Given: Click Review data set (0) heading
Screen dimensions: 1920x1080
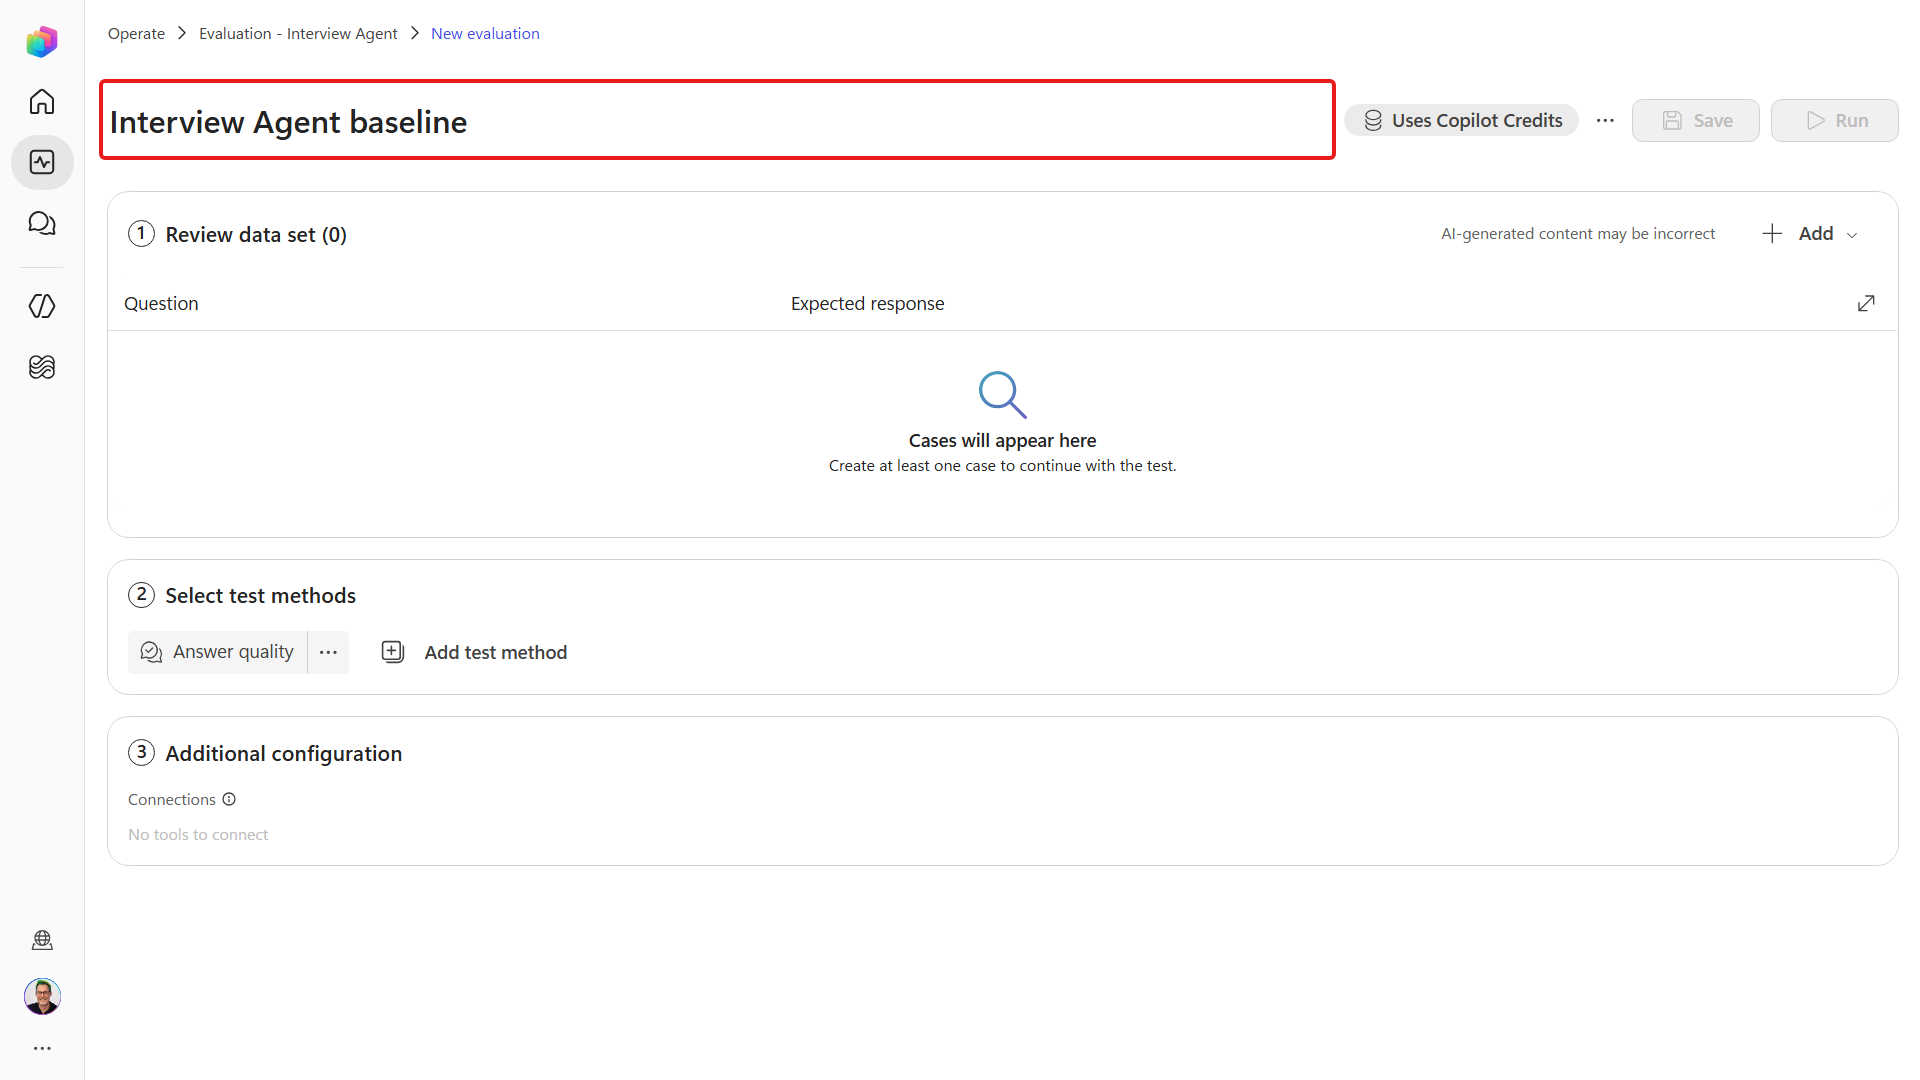Looking at the screenshot, I should click(x=256, y=234).
